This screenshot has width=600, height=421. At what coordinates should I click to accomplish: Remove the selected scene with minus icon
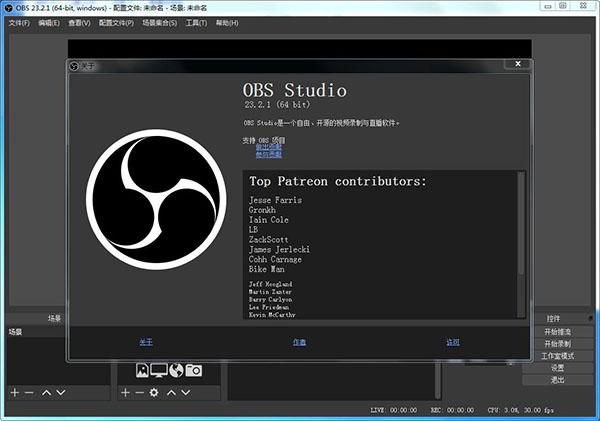[29, 392]
